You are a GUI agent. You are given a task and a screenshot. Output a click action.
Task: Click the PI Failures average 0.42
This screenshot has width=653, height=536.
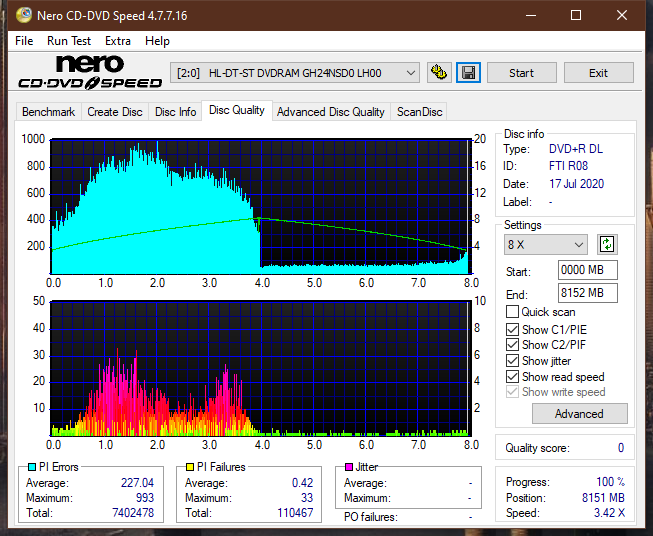click(x=302, y=483)
